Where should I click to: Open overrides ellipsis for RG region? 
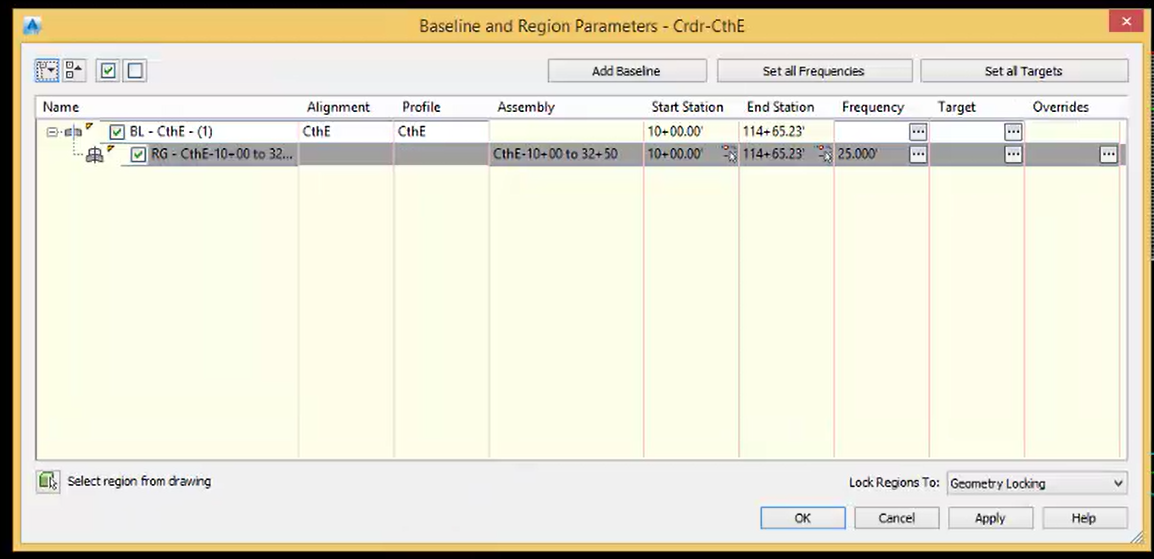[1108, 154]
